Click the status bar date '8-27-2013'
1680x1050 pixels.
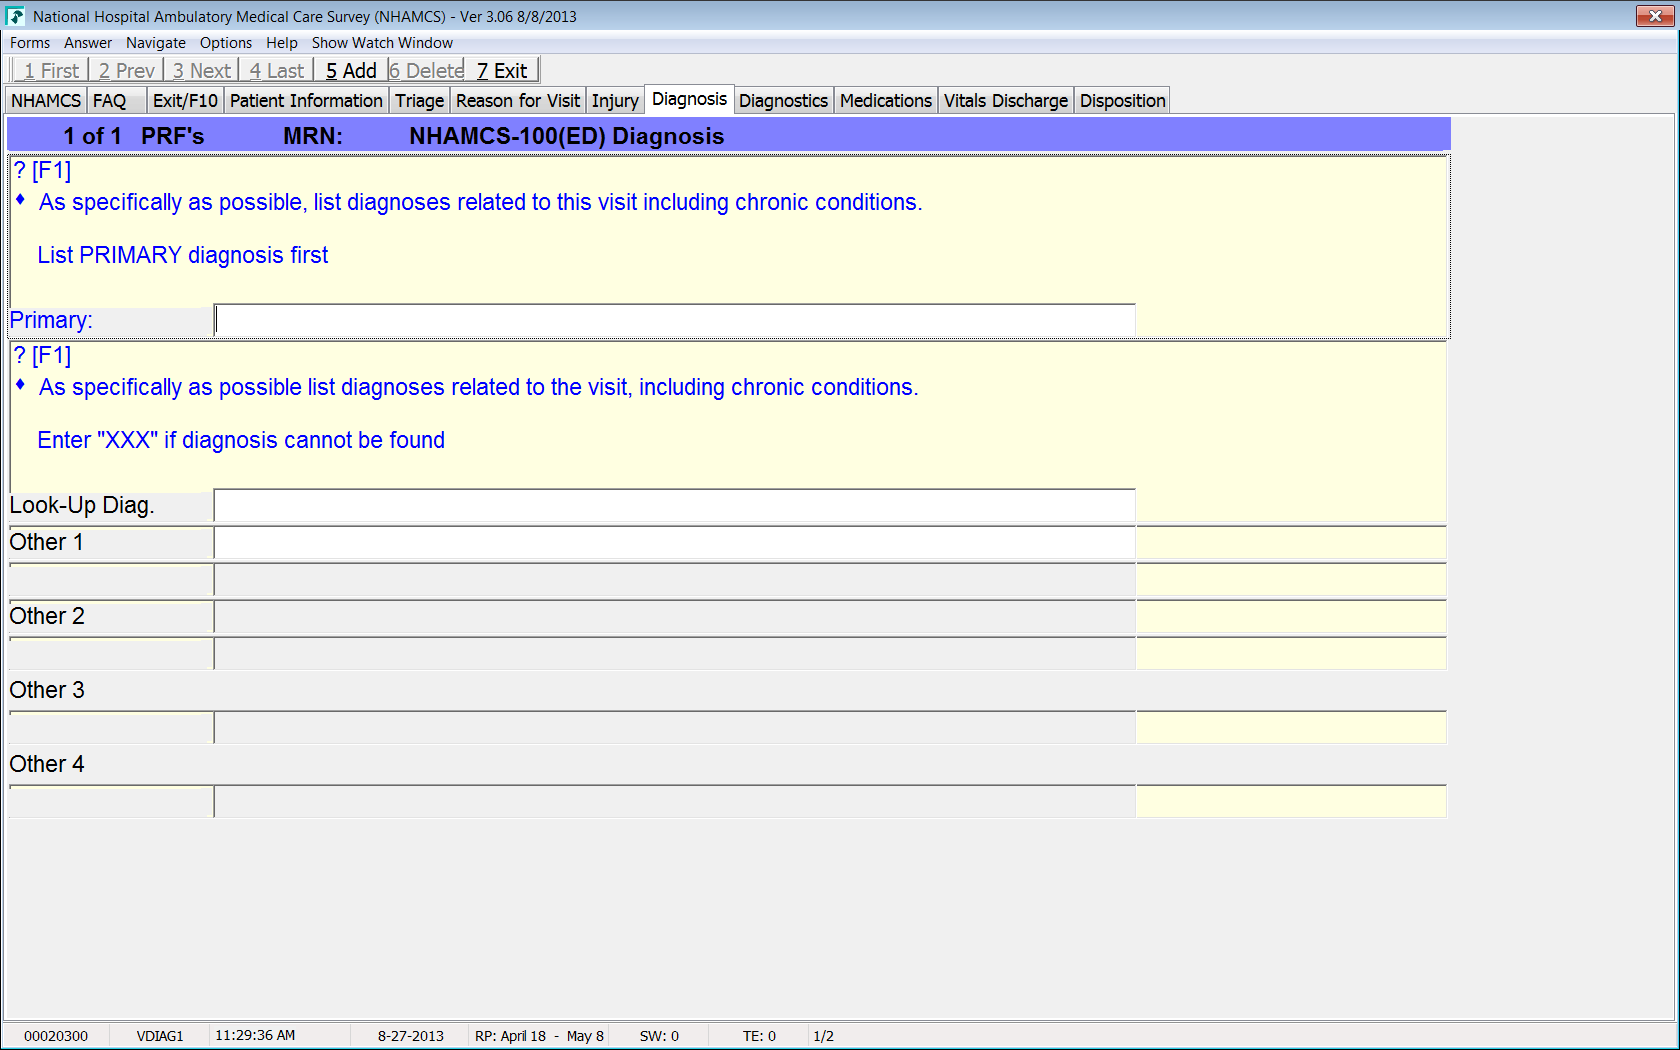pos(411,1036)
